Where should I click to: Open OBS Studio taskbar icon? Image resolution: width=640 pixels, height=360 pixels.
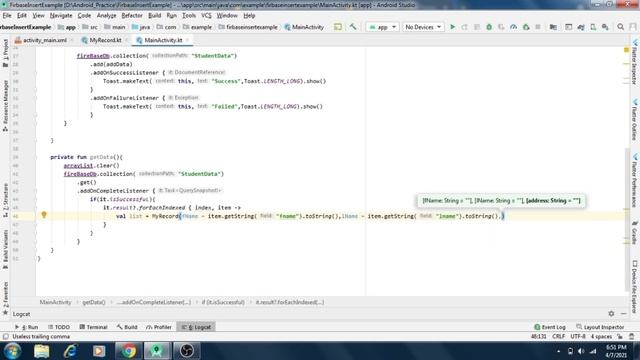coord(187,351)
